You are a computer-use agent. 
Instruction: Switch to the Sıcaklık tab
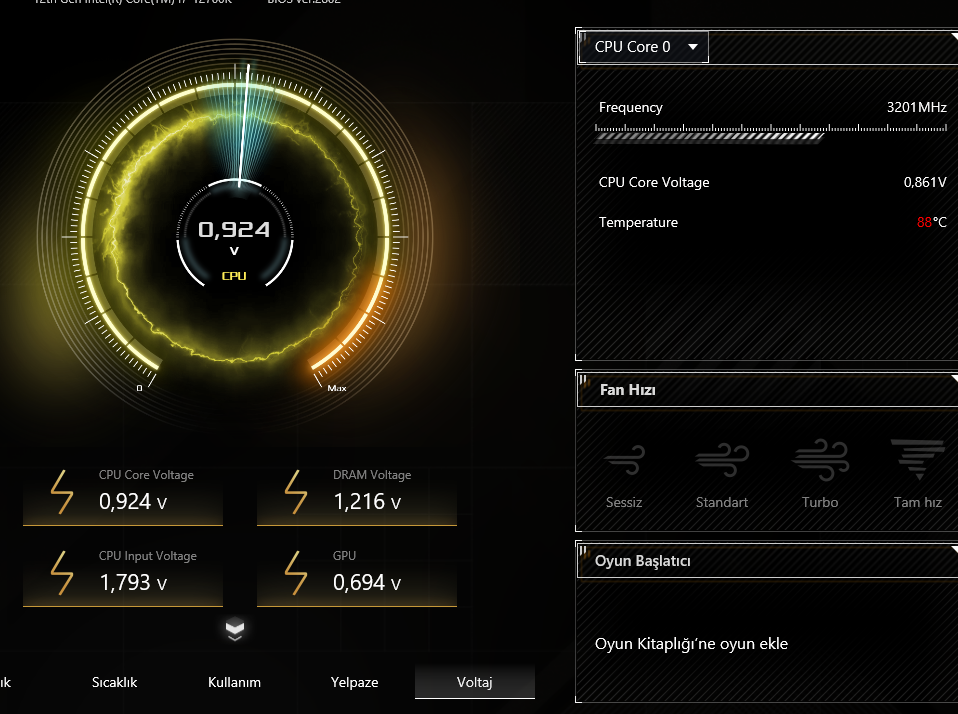[x=114, y=682]
